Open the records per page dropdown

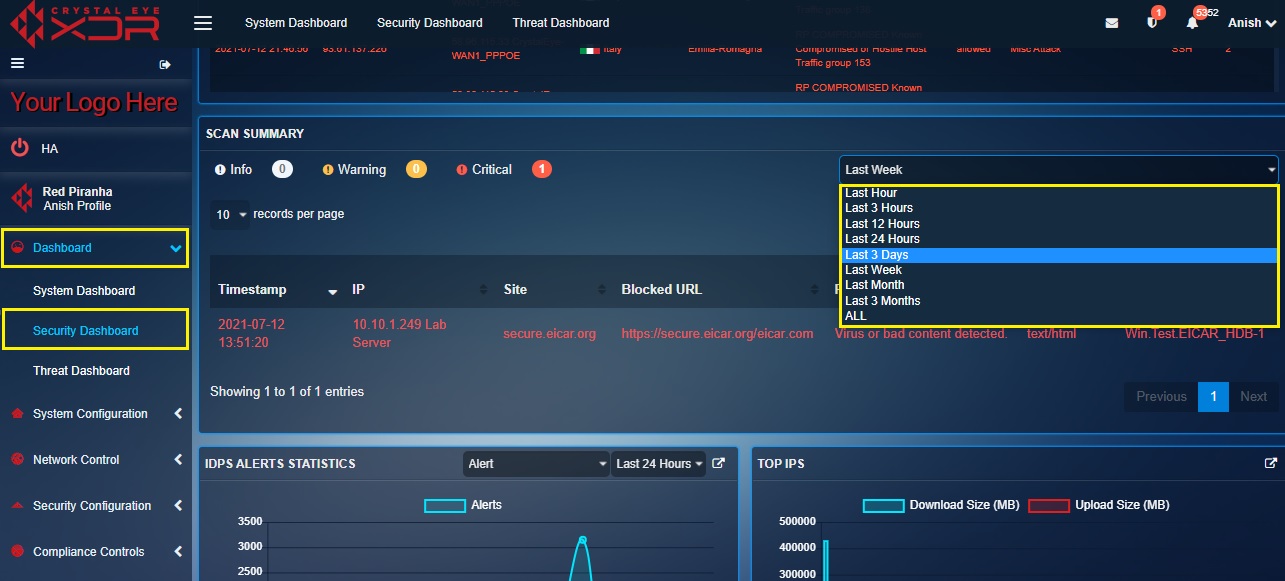(230, 214)
